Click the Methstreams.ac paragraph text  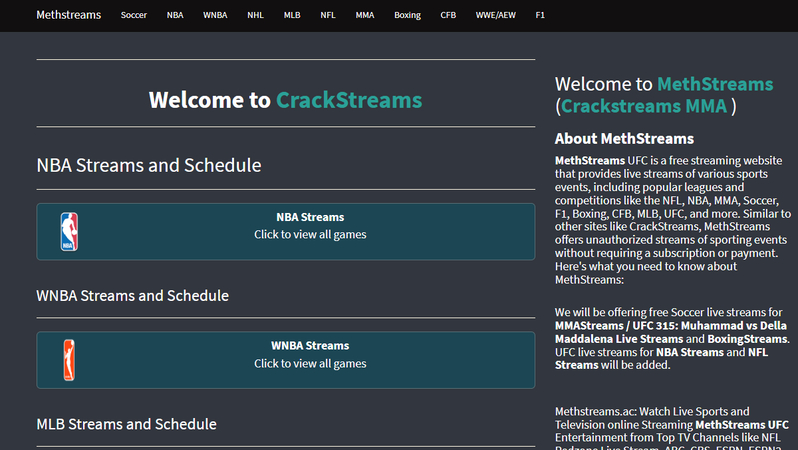coord(672,428)
